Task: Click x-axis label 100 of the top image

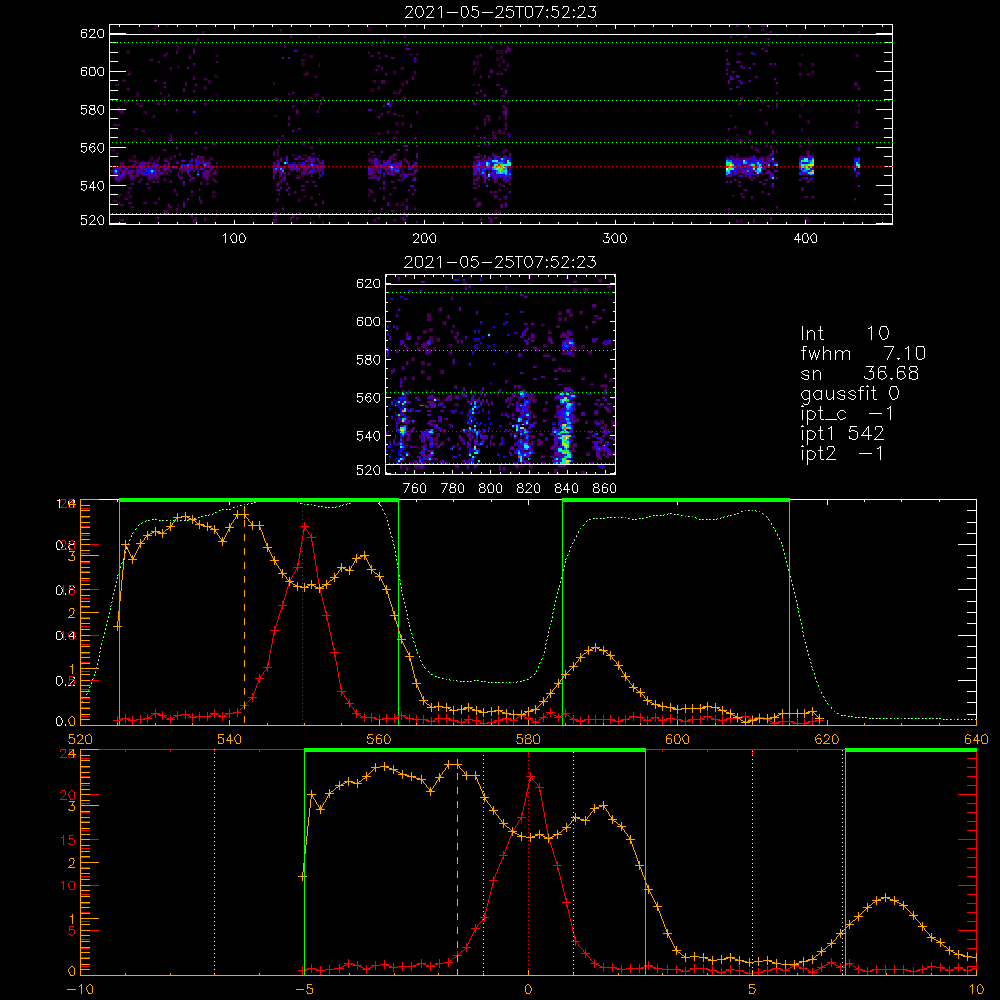Action: tap(234, 239)
